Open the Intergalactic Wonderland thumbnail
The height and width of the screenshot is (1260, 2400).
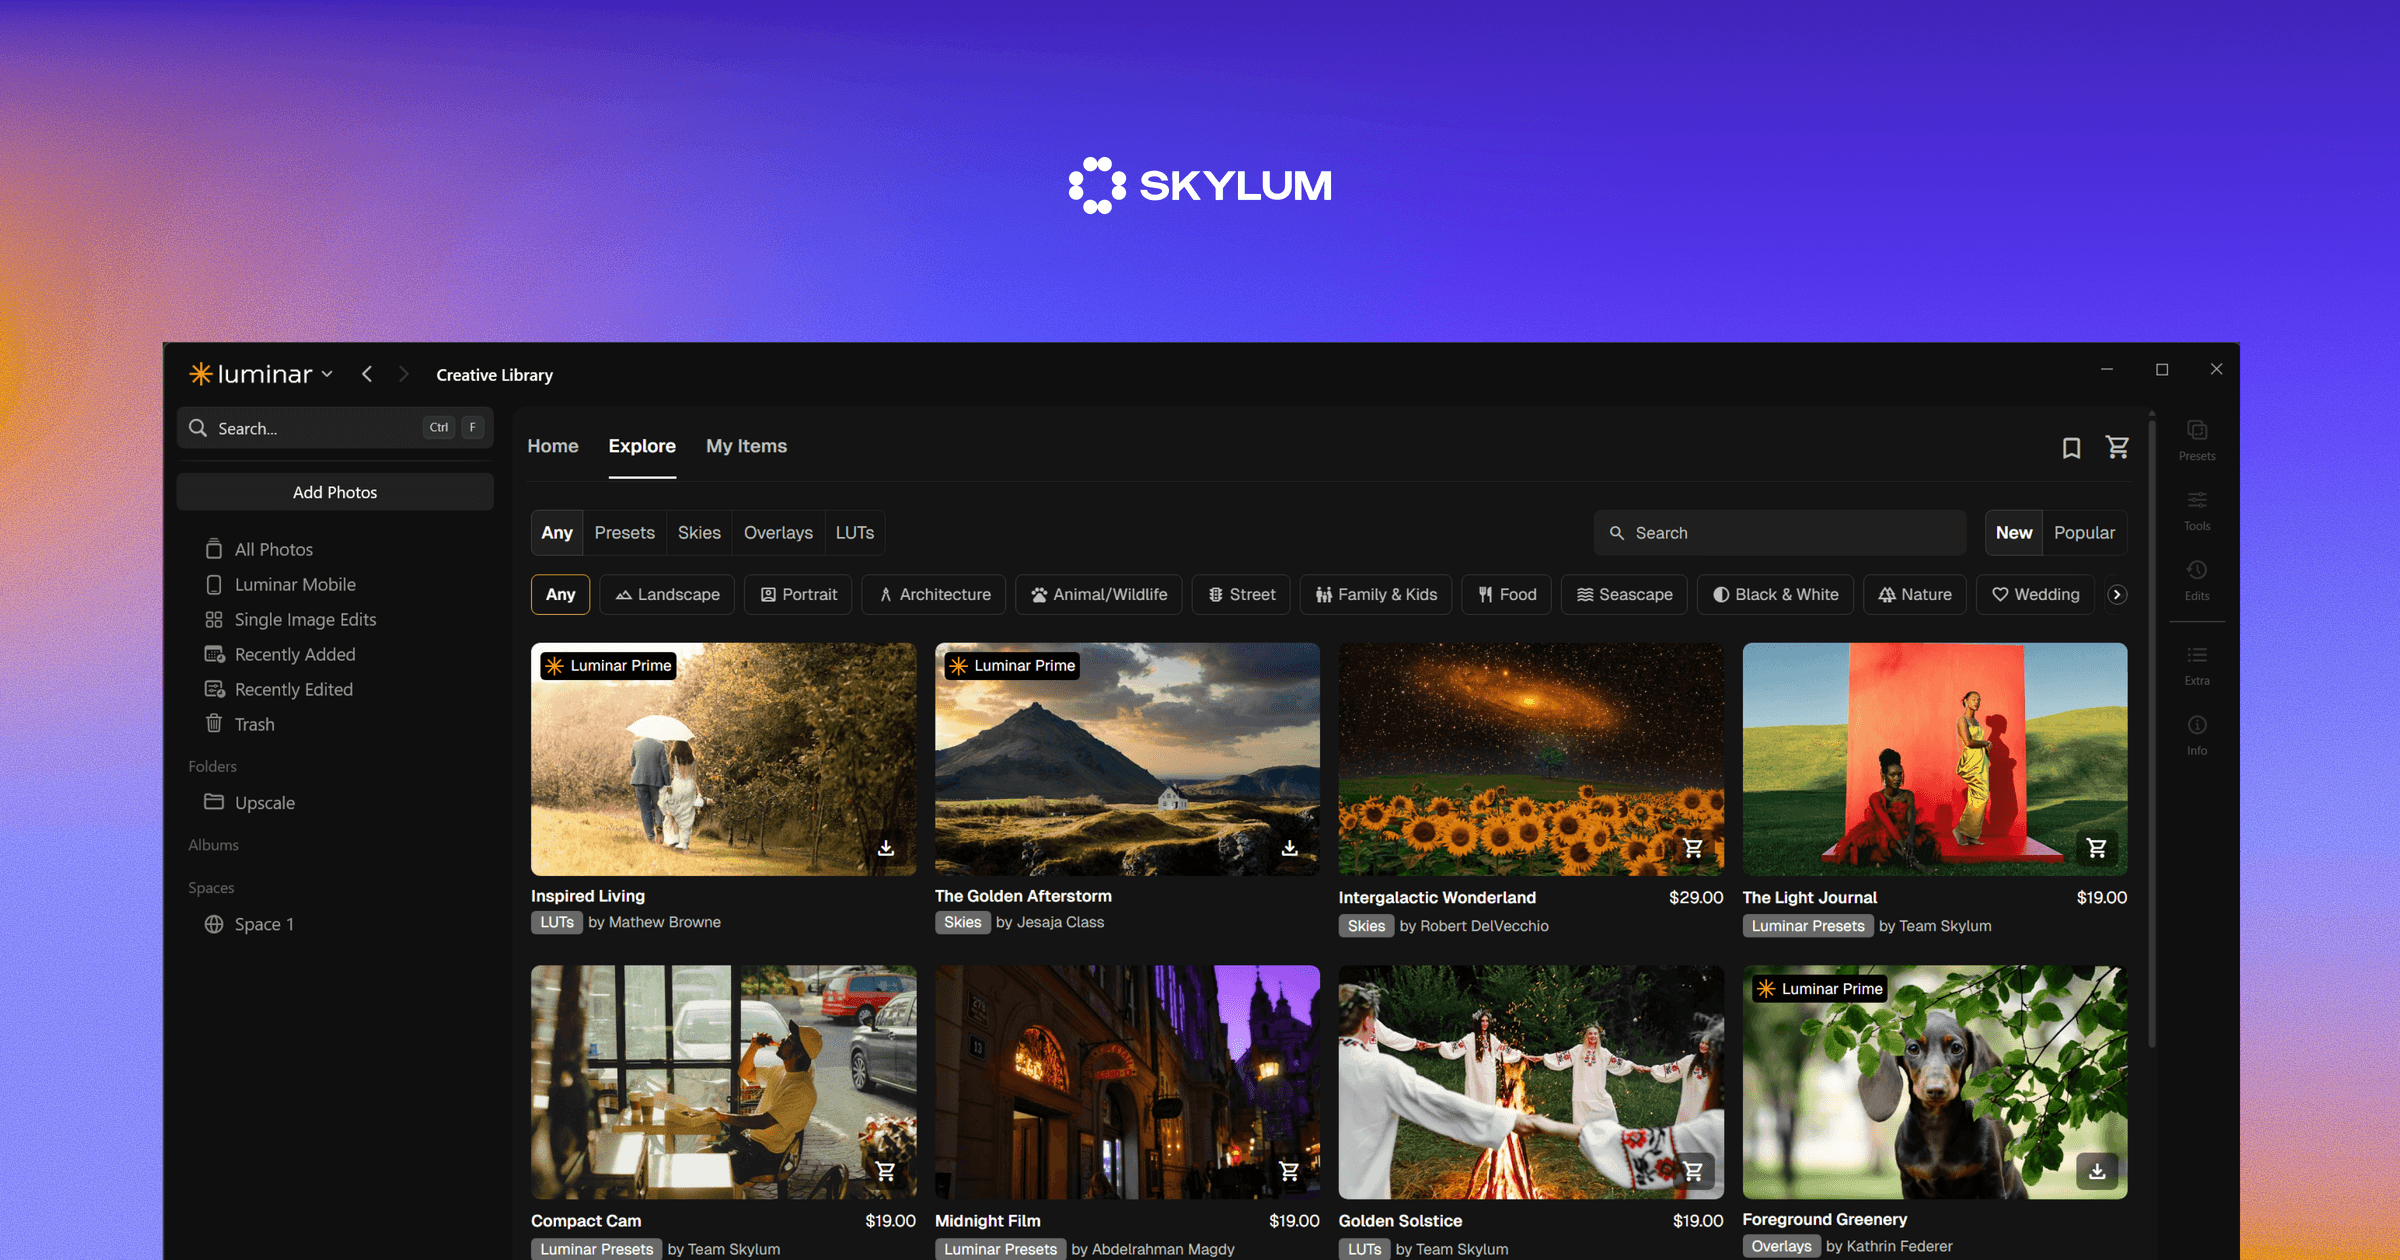click(x=1531, y=759)
